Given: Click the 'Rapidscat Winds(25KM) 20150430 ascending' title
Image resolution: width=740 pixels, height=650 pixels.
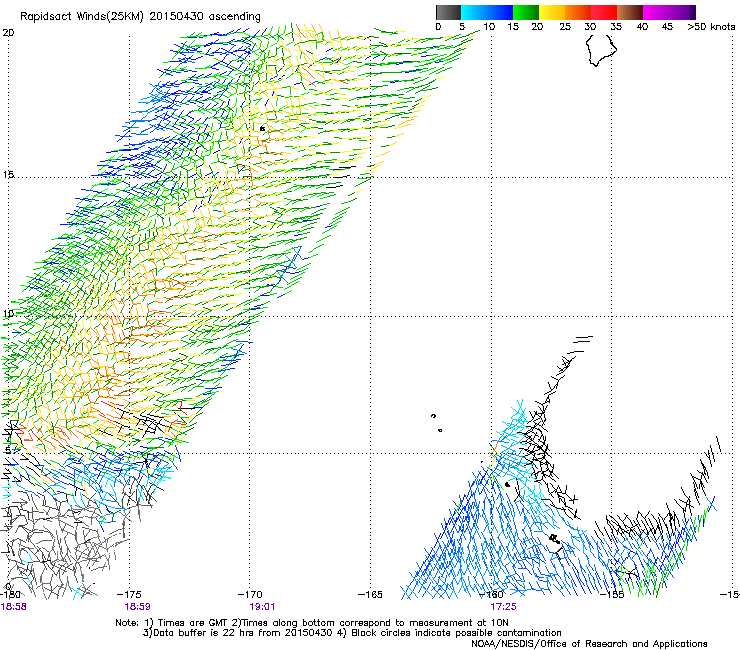Looking at the screenshot, I should point(140,17).
